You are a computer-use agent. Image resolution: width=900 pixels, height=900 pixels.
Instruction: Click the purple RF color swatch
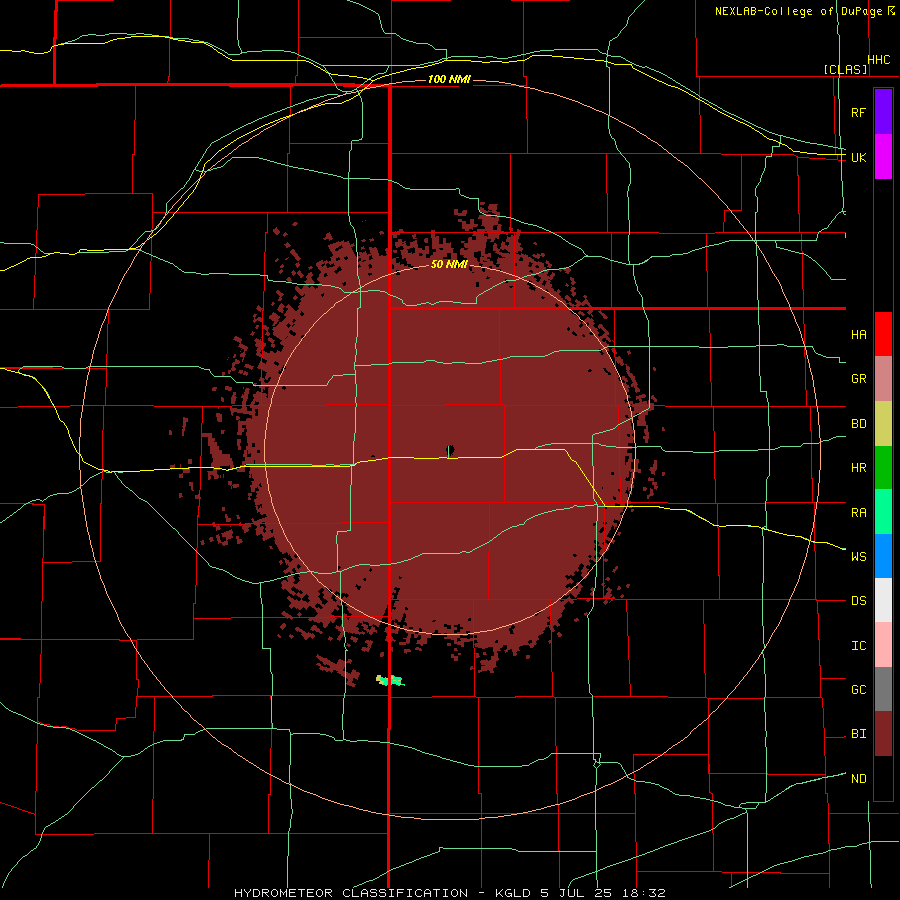coord(883,112)
